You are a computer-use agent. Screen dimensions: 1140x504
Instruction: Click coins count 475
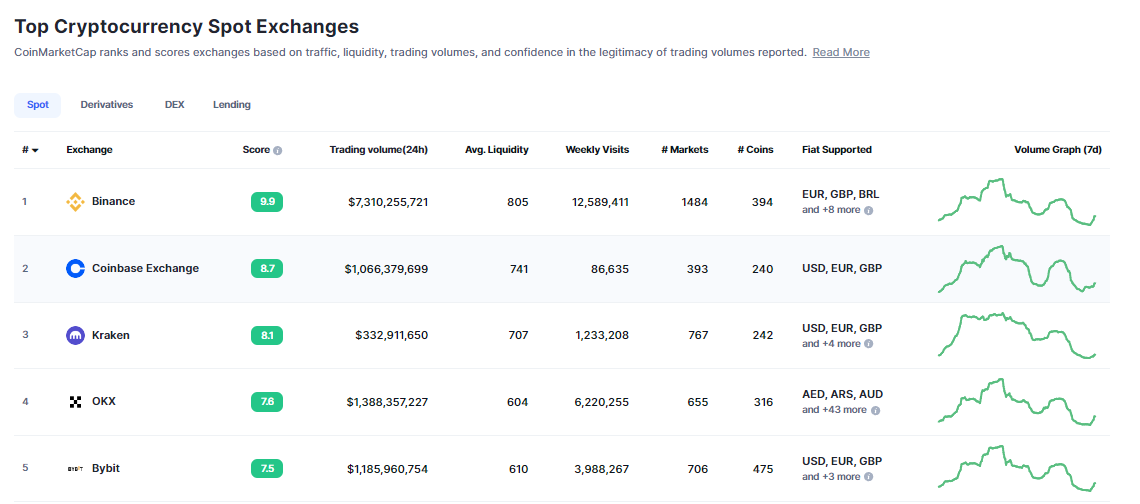pyautogui.click(x=763, y=469)
